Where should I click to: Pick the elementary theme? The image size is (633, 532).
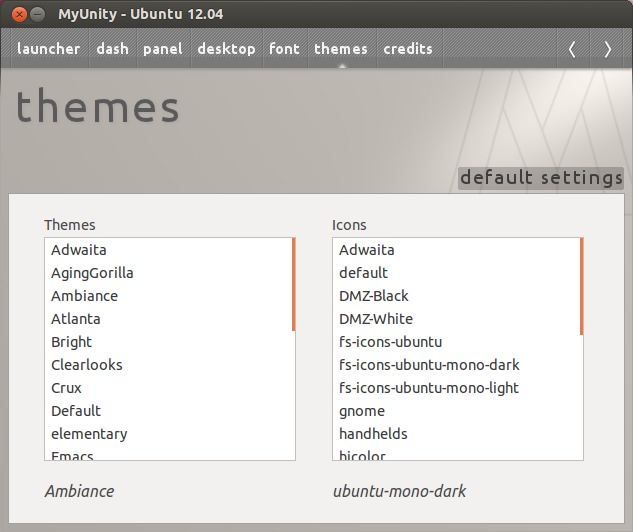pyautogui.click(x=168, y=434)
